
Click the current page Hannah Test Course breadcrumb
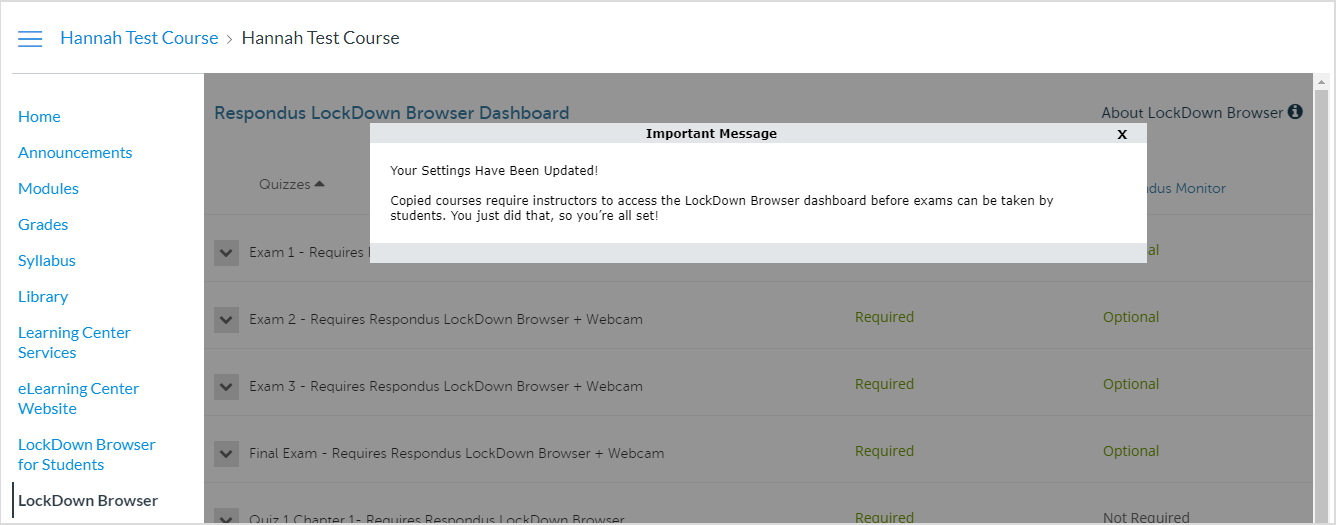(x=320, y=38)
